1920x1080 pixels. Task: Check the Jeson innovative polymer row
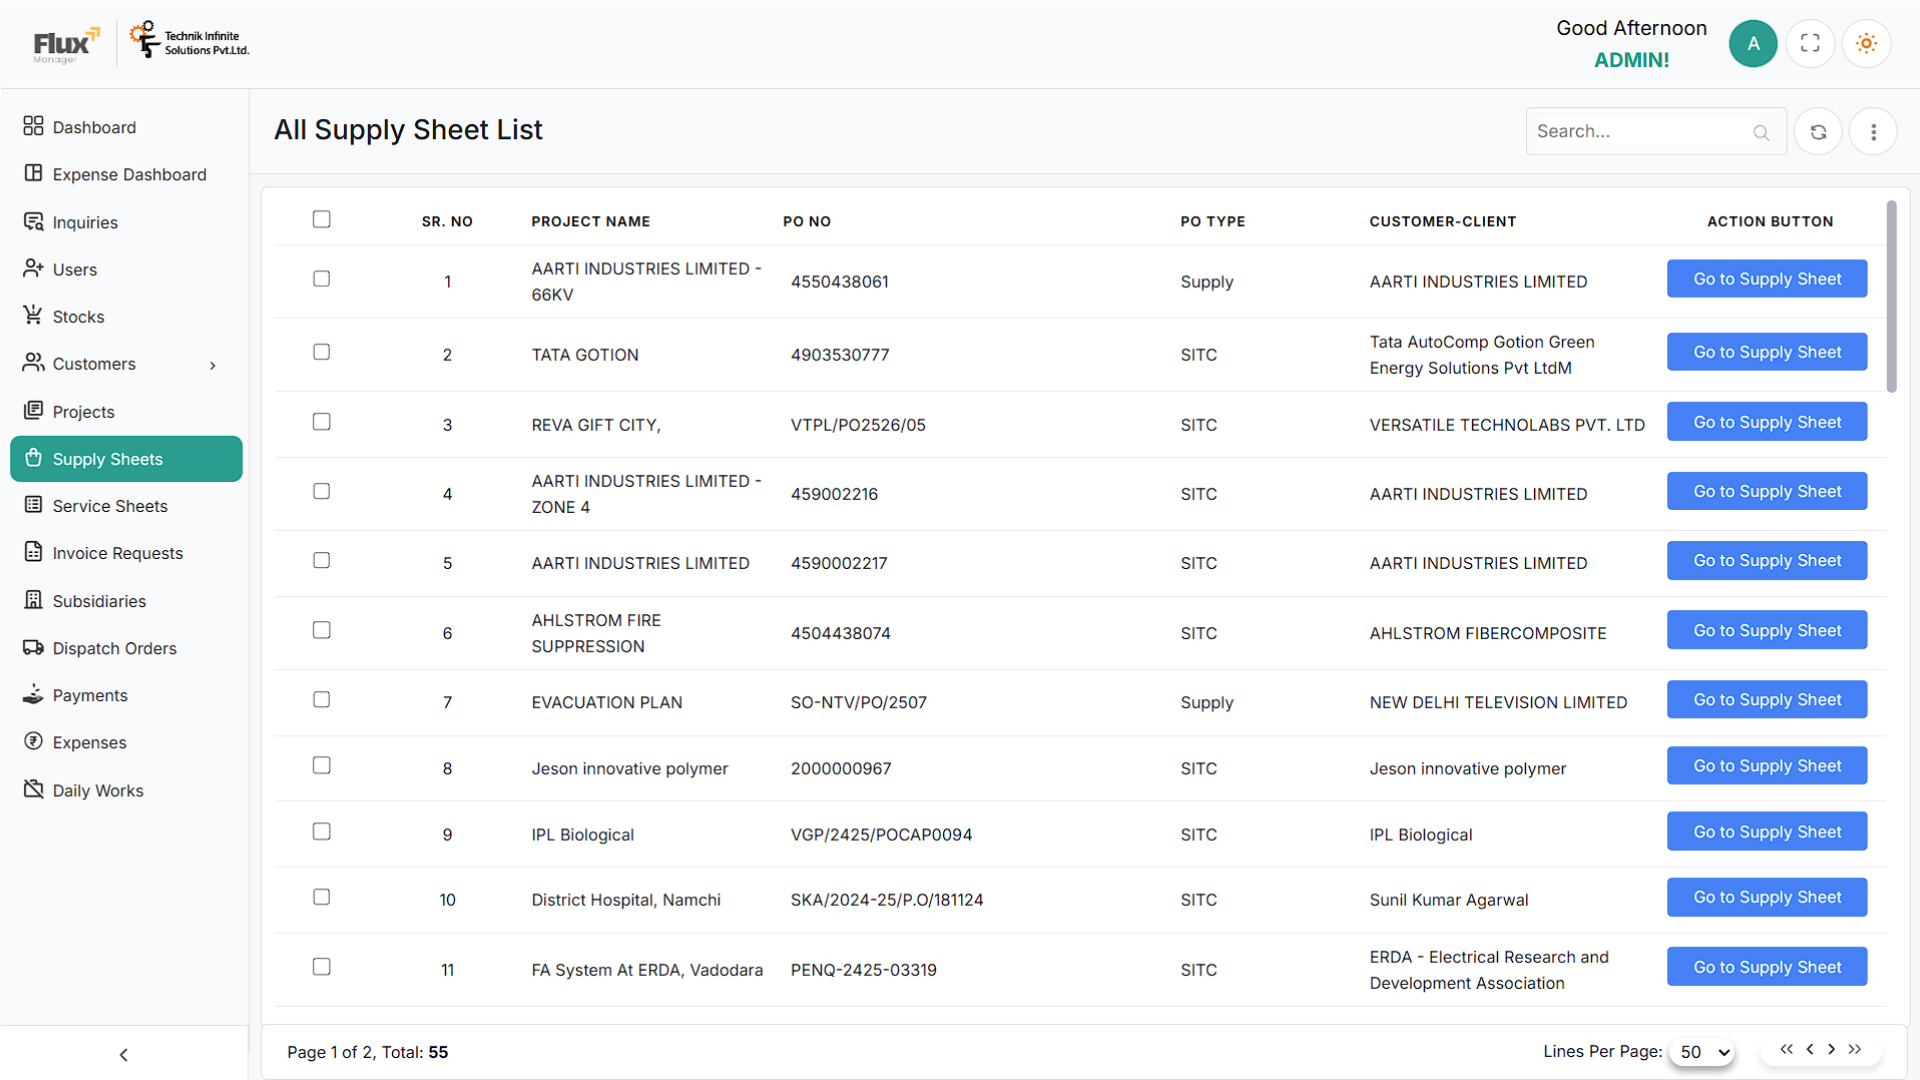click(321, 765)
